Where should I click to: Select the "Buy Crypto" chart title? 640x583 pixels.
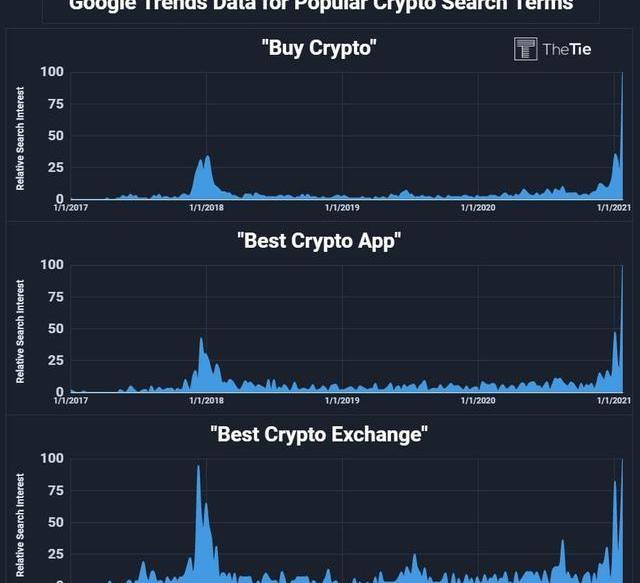pyautogui.click(x=320, y=48)
